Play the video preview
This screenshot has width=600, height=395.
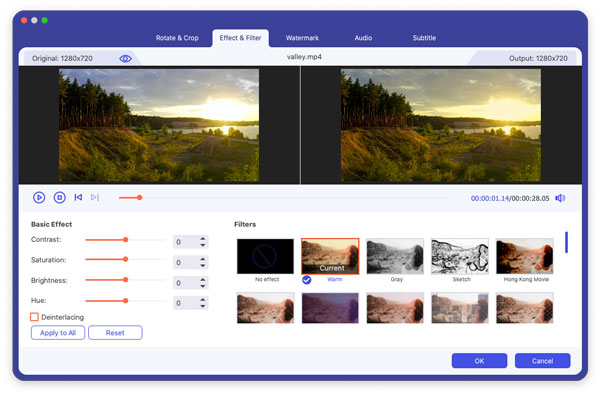pos(39,198)
